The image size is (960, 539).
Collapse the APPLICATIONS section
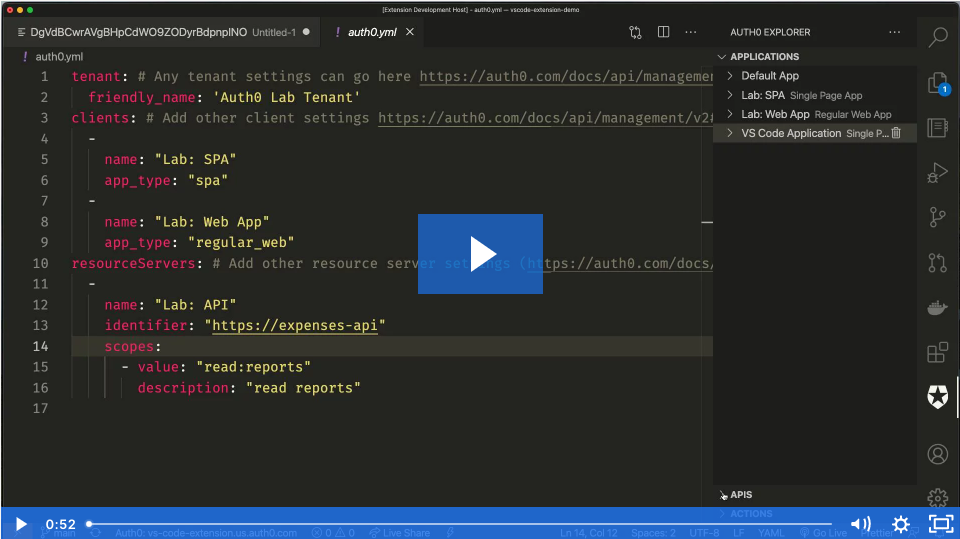722,56
